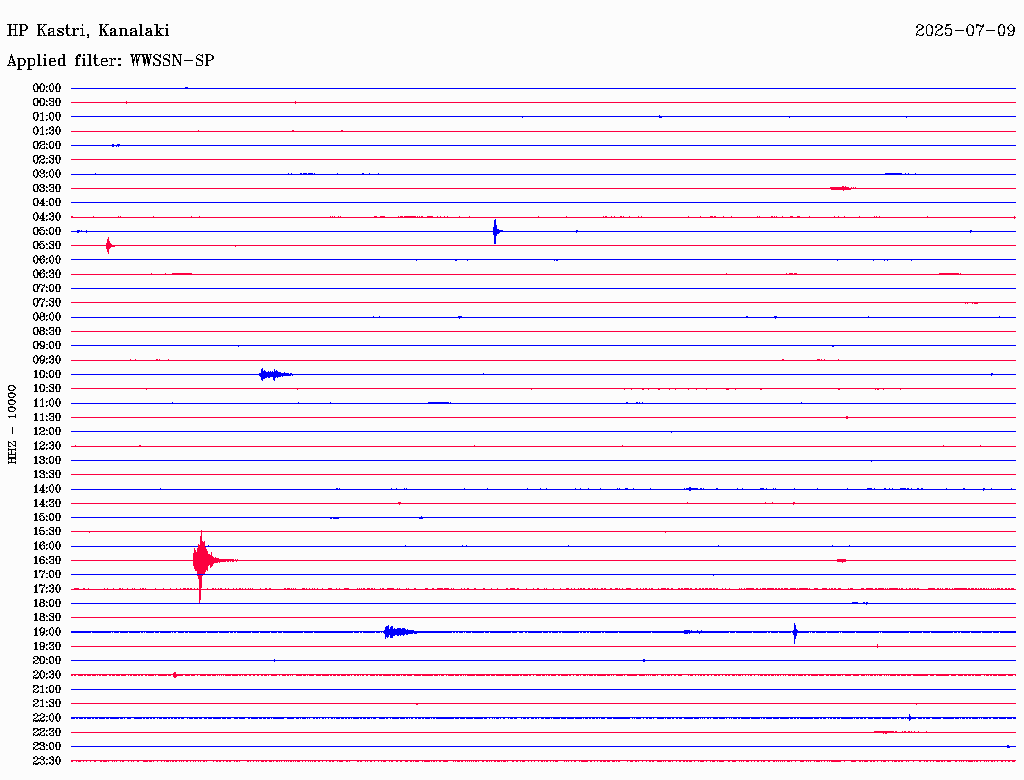Select the 20:30 time label
This screenshot has height=780, width=1024.
(x=47, y=675)
